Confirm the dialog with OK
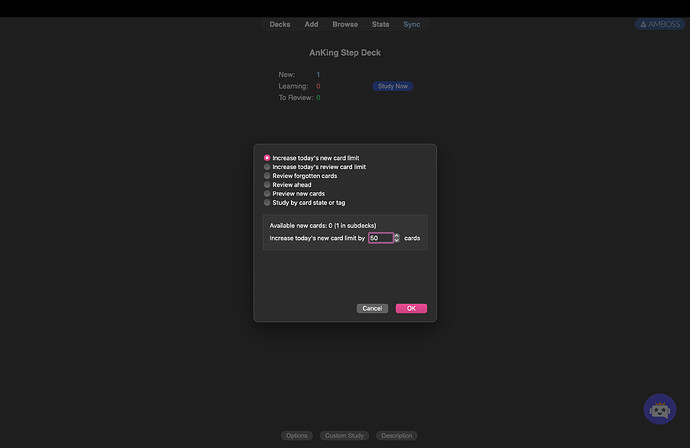The width and height of the screenshot is (690, 448). point(411,308)
